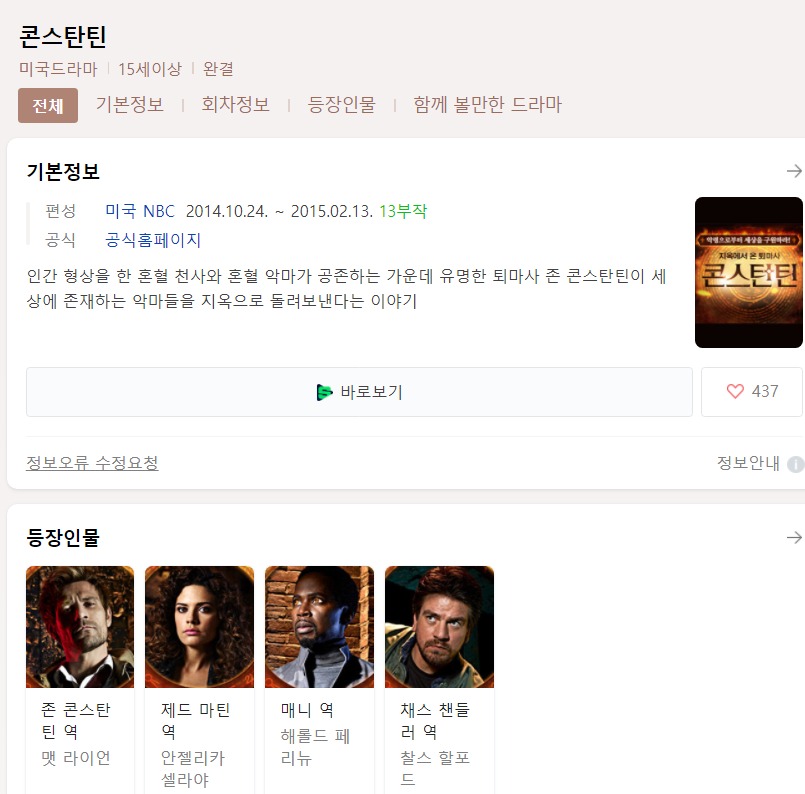The height and width of the screenshot is (794, 805).
Task: Click actor name 맷 라이언
Action: 76,758
